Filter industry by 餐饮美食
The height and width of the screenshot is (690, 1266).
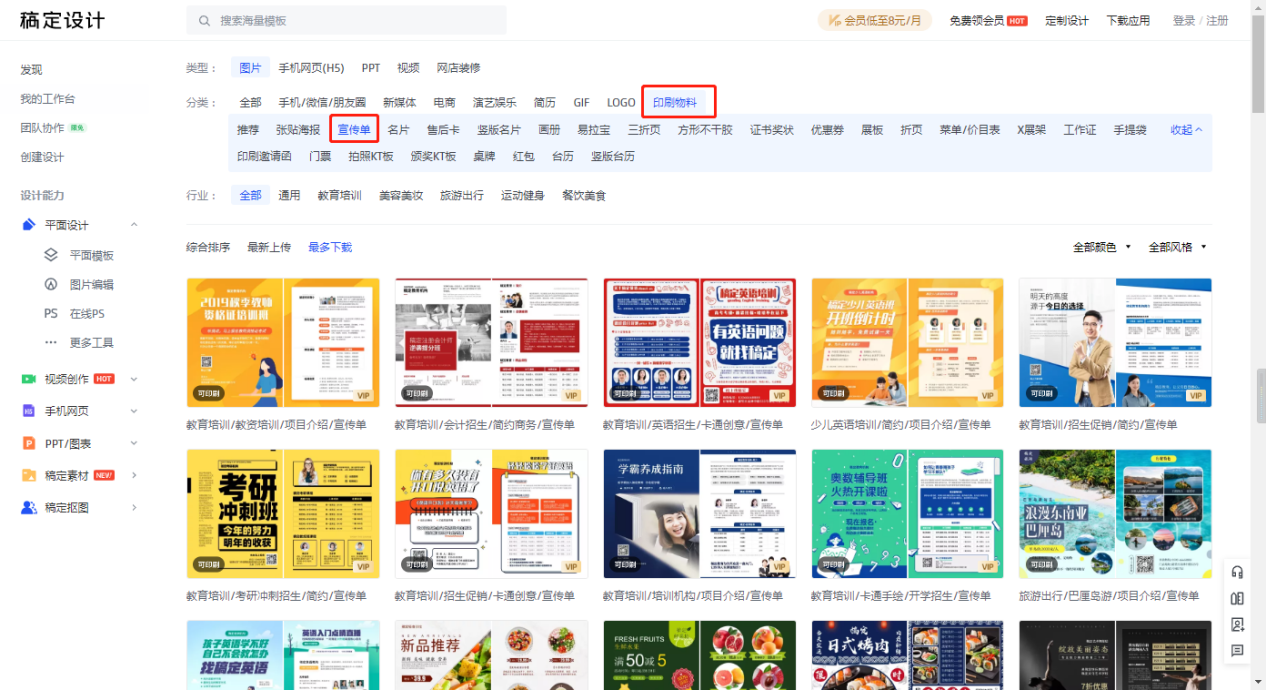click(584, 195)
